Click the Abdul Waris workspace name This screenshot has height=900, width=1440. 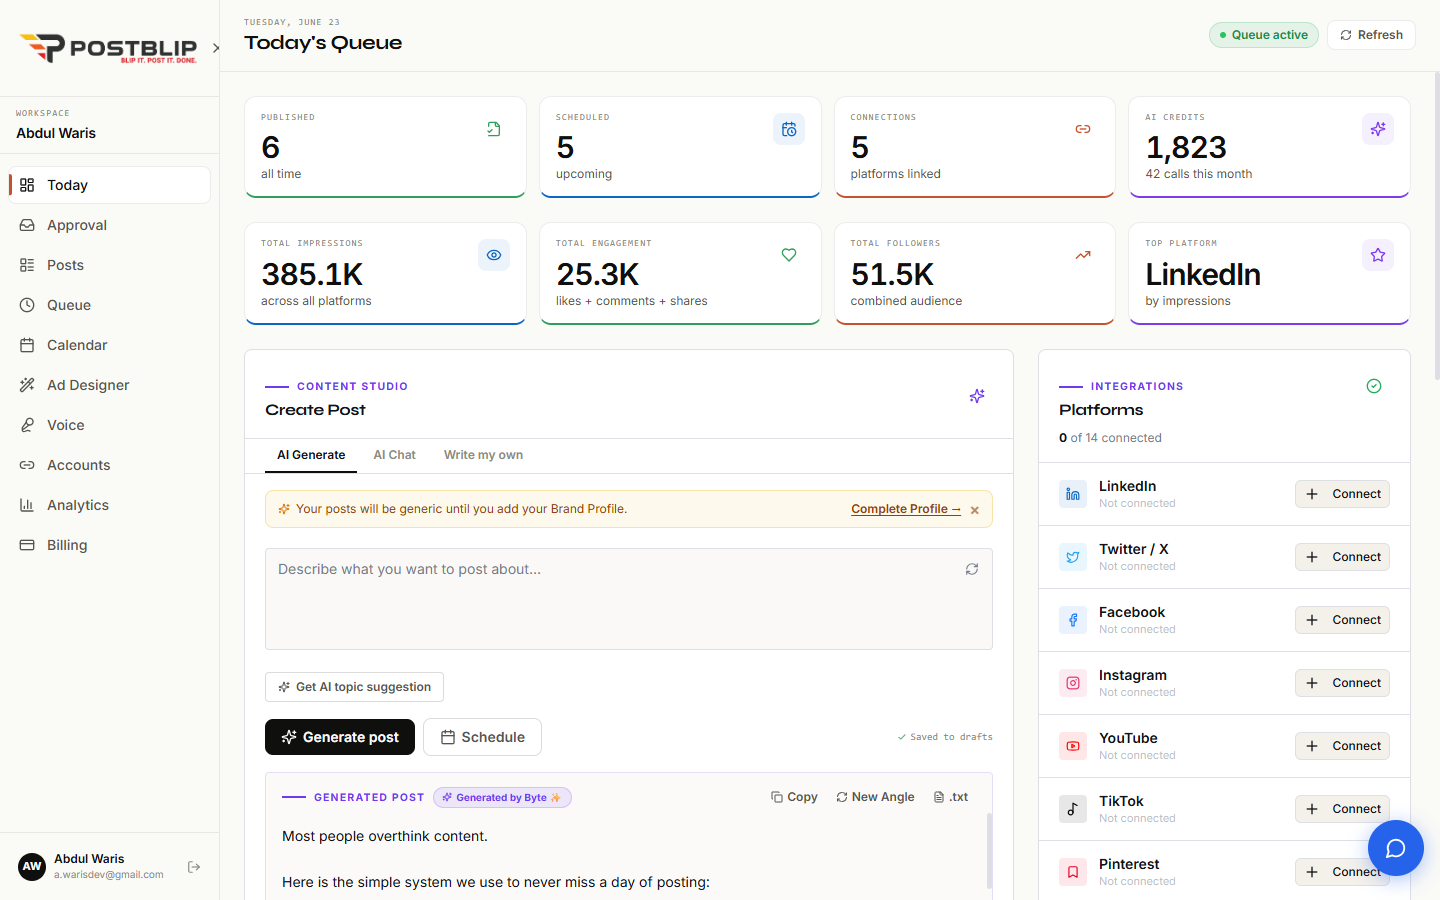(x=56, y=133)
